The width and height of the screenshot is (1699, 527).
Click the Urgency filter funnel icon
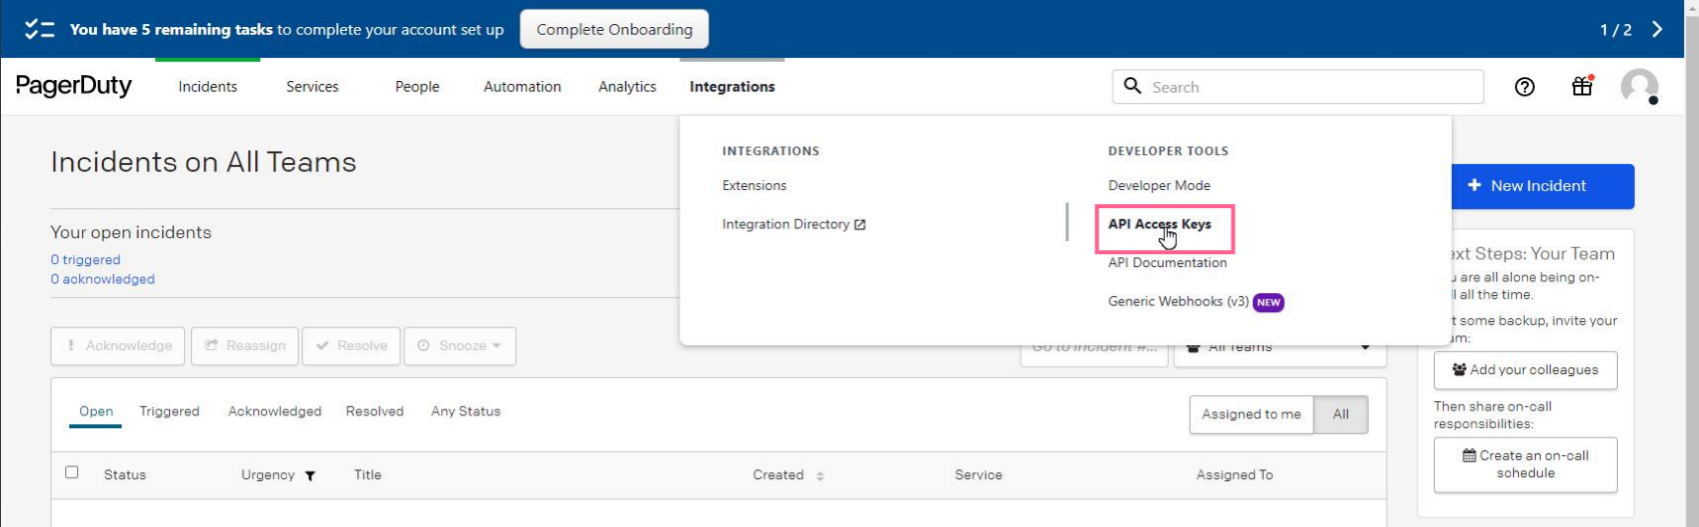coord(310,476)
